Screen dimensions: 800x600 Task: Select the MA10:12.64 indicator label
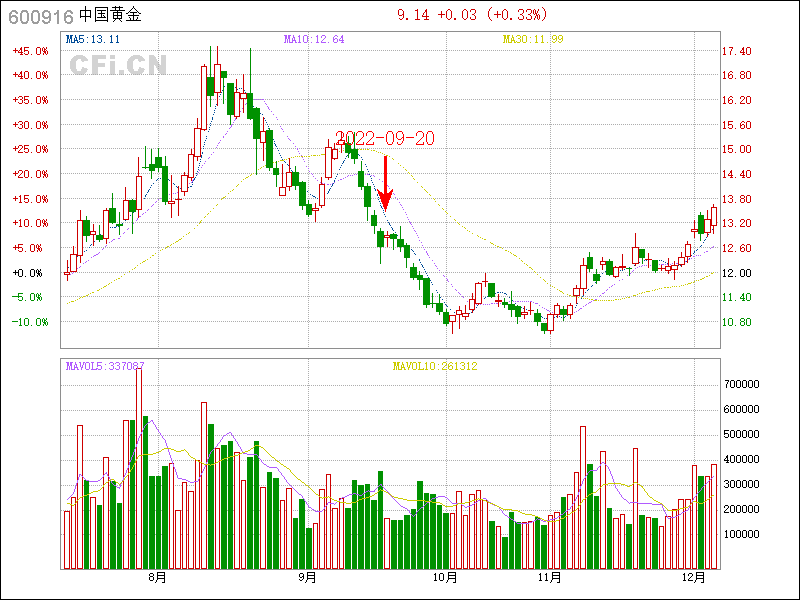click(314, 39)
